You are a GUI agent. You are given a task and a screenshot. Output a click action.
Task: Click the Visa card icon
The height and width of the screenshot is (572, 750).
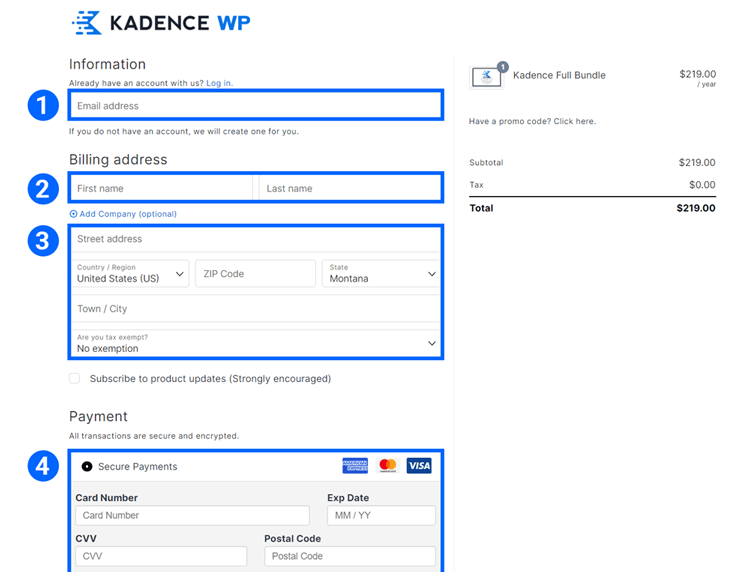[419, 466]
